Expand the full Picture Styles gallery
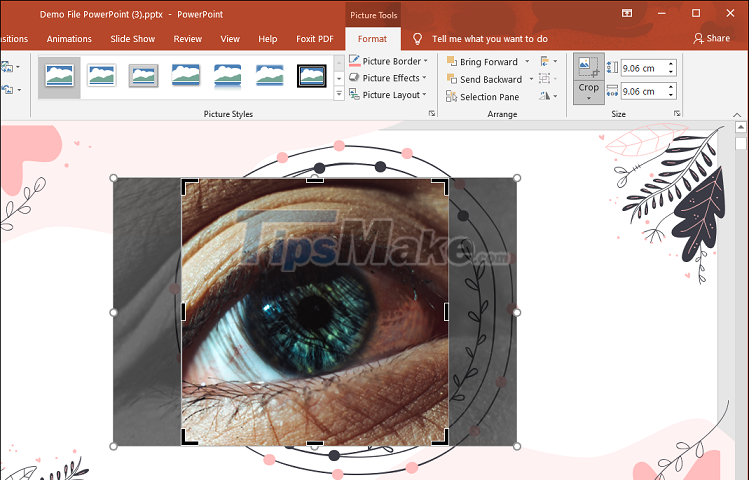 coord(339,94)
